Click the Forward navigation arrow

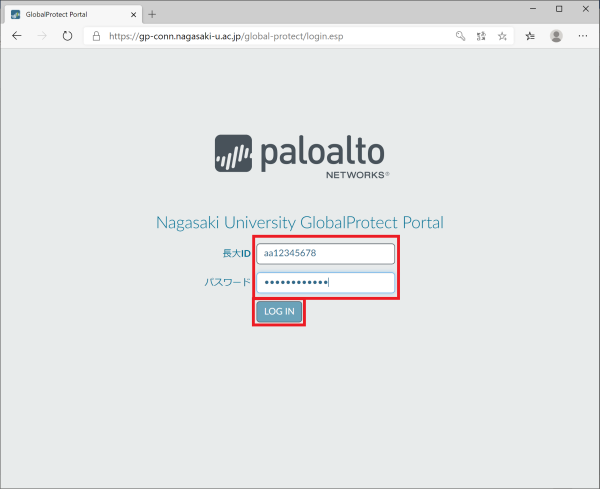coord(41,35)
